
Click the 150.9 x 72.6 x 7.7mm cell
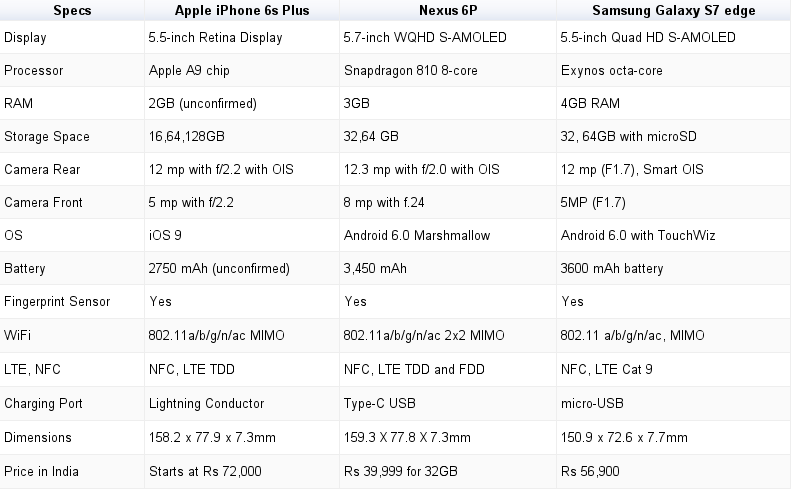point(625,438)
